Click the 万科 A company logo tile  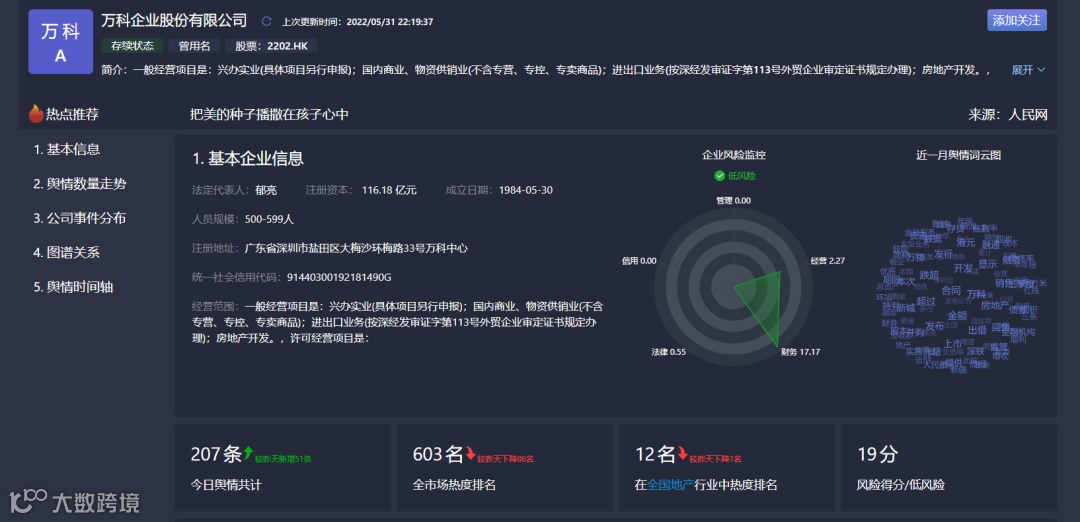pyautogui.click(x=61, y=41)
